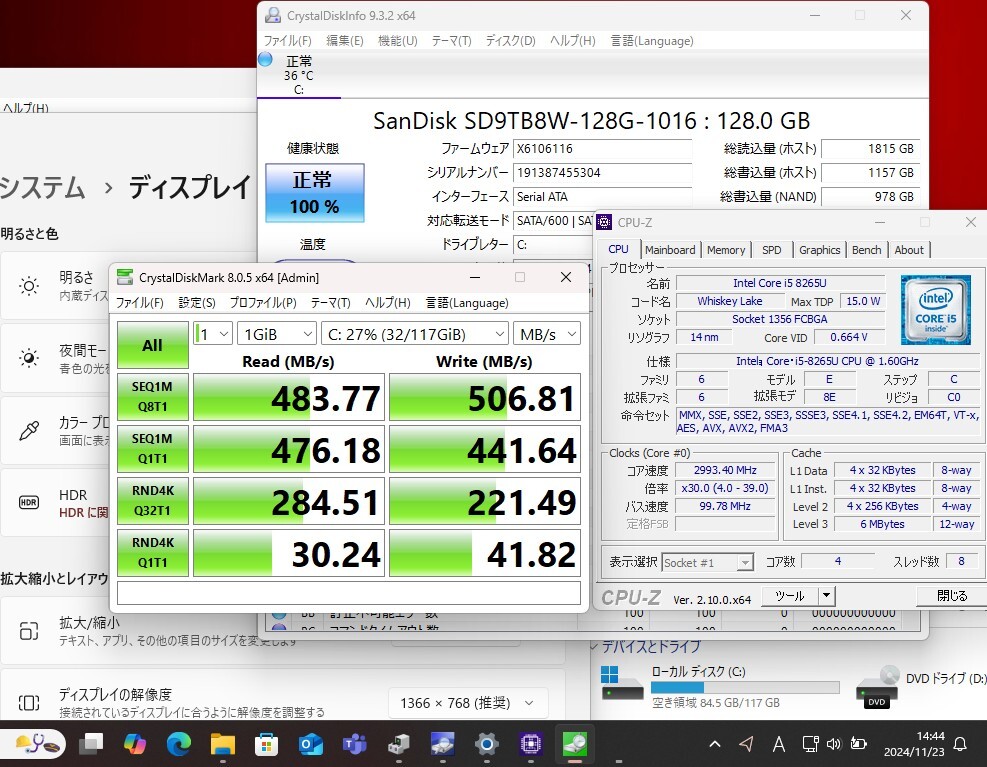Open the 1366 × 768 resolution dropdown
Image resolution: width=987 pixels, height=767 pixels.
(468, 703)
